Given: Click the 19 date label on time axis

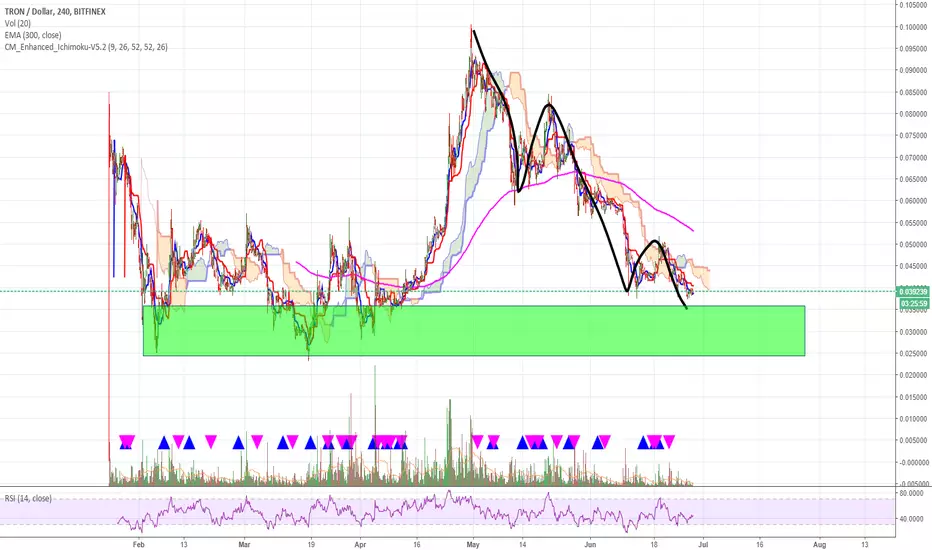Looking at the screenshot, I should (x=311, y=544).
